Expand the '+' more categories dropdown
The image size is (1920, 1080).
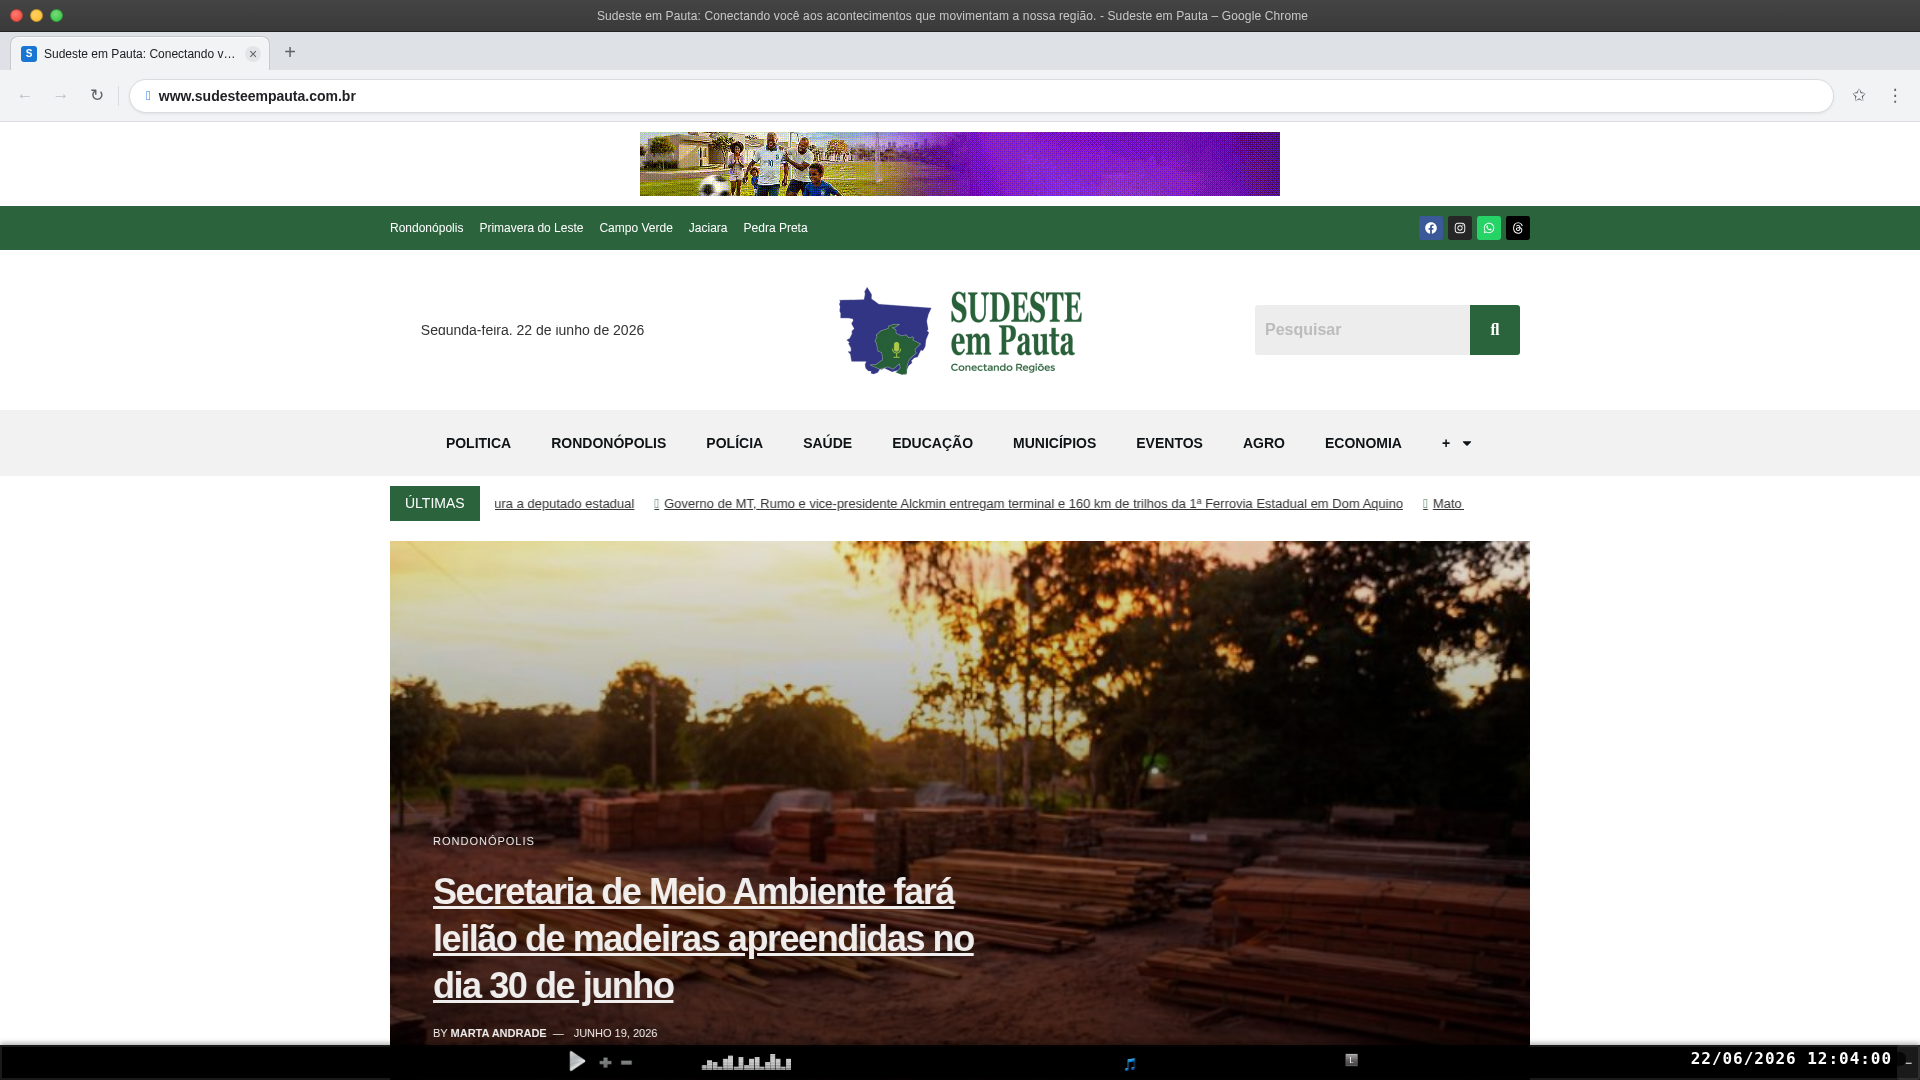[x=1456, y=443]
